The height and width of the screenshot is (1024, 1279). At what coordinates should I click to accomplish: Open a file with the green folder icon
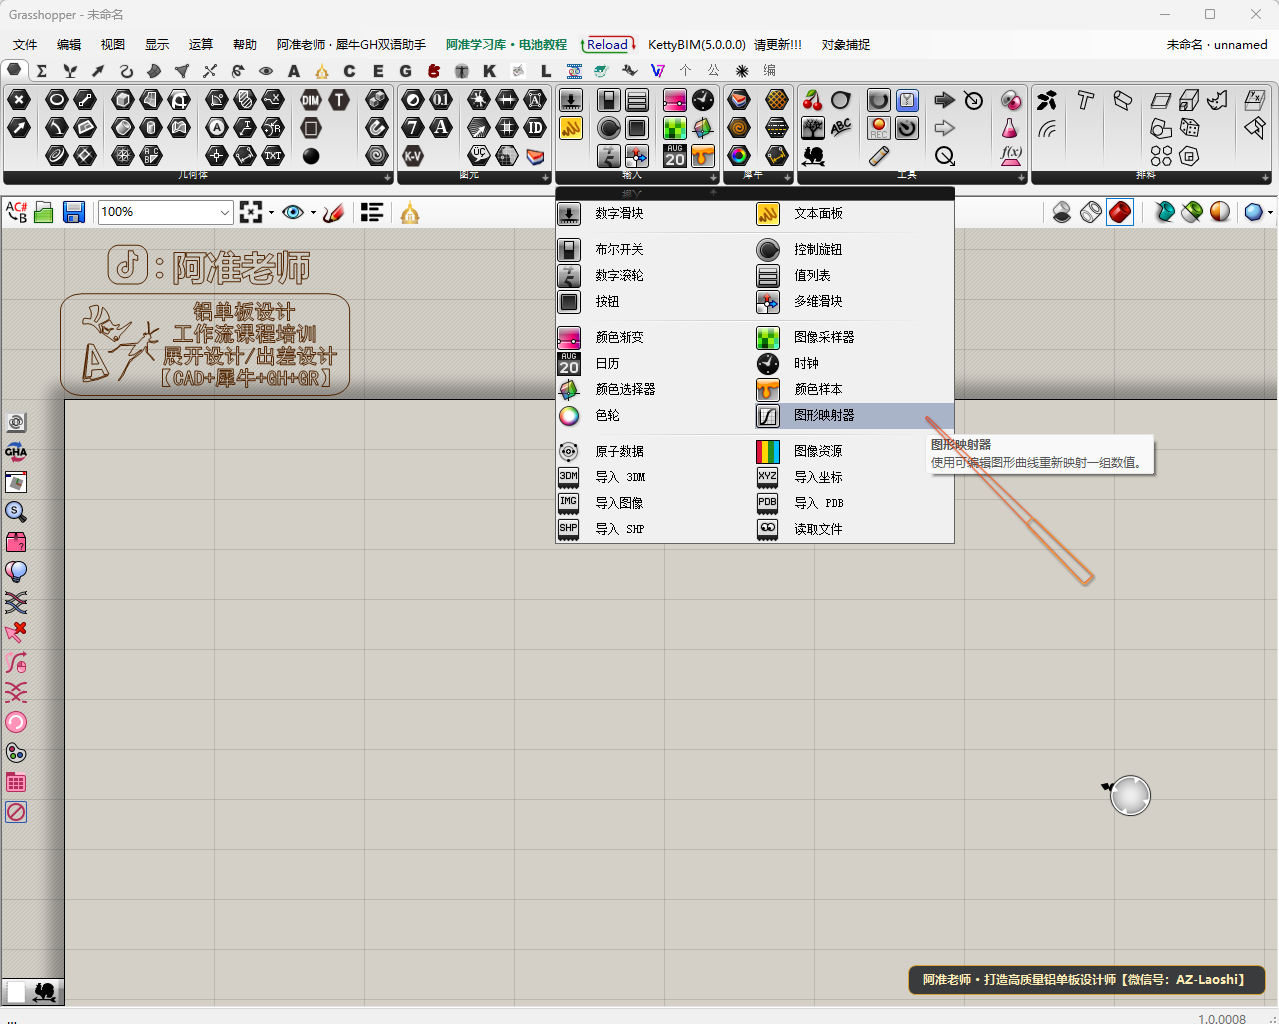click(x=44, y=212)
